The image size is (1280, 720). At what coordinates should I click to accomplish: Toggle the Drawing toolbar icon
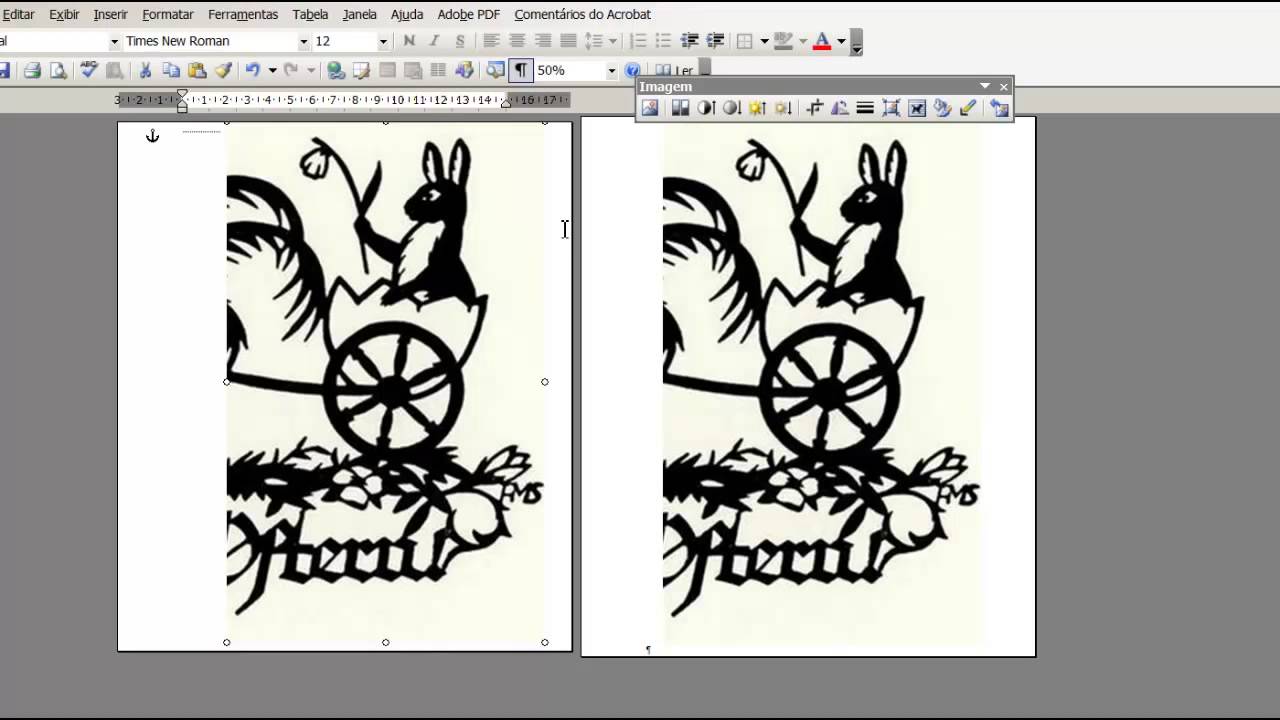click(464, 70)
